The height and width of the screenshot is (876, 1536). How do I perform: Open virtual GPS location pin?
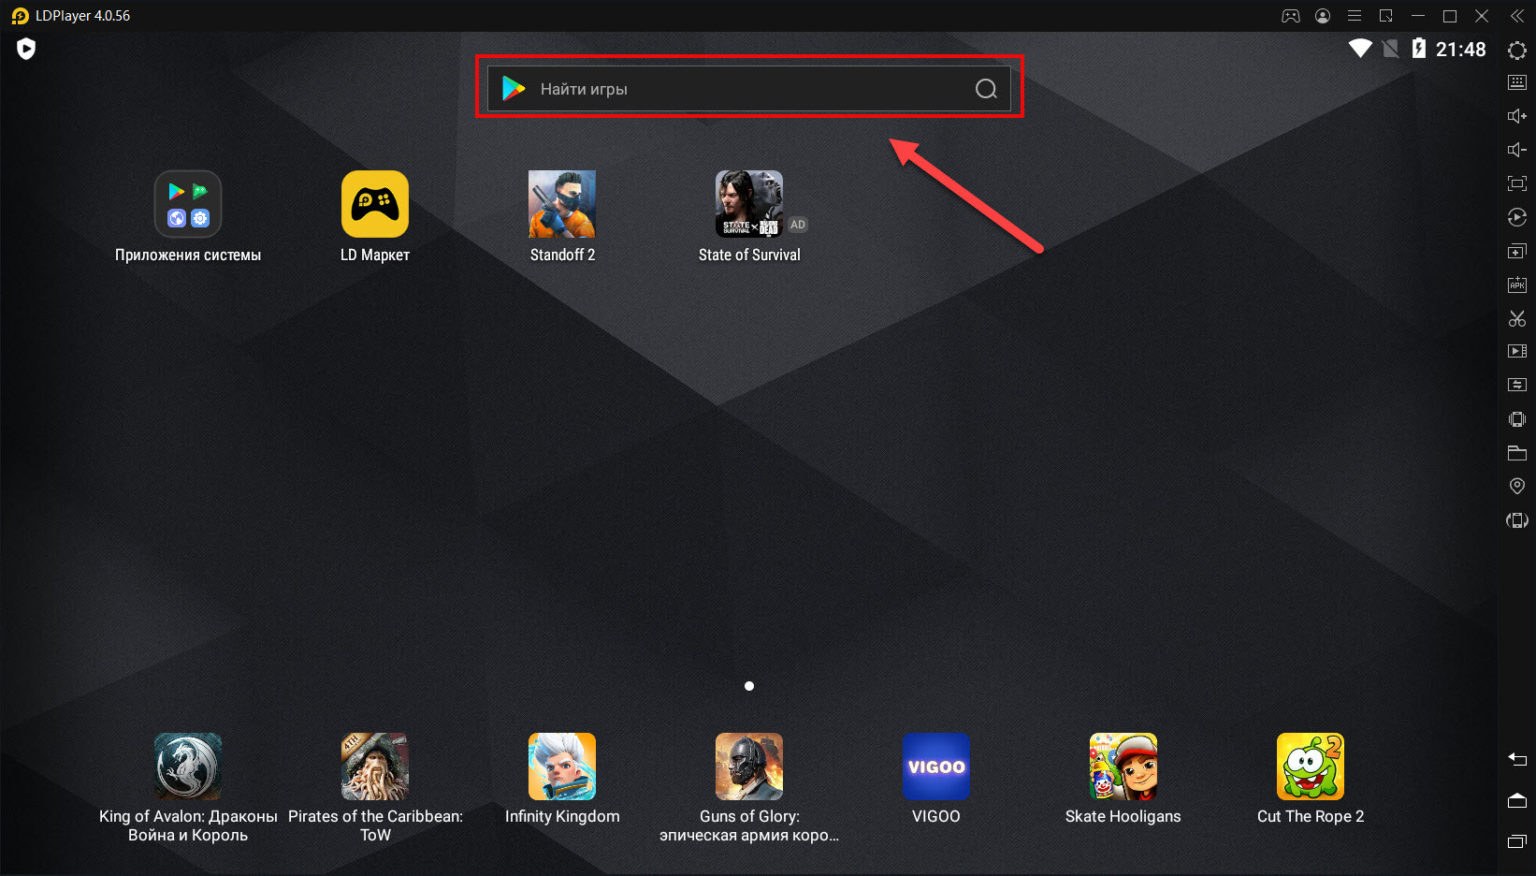pyautogui.click(x=1517, y=486)
